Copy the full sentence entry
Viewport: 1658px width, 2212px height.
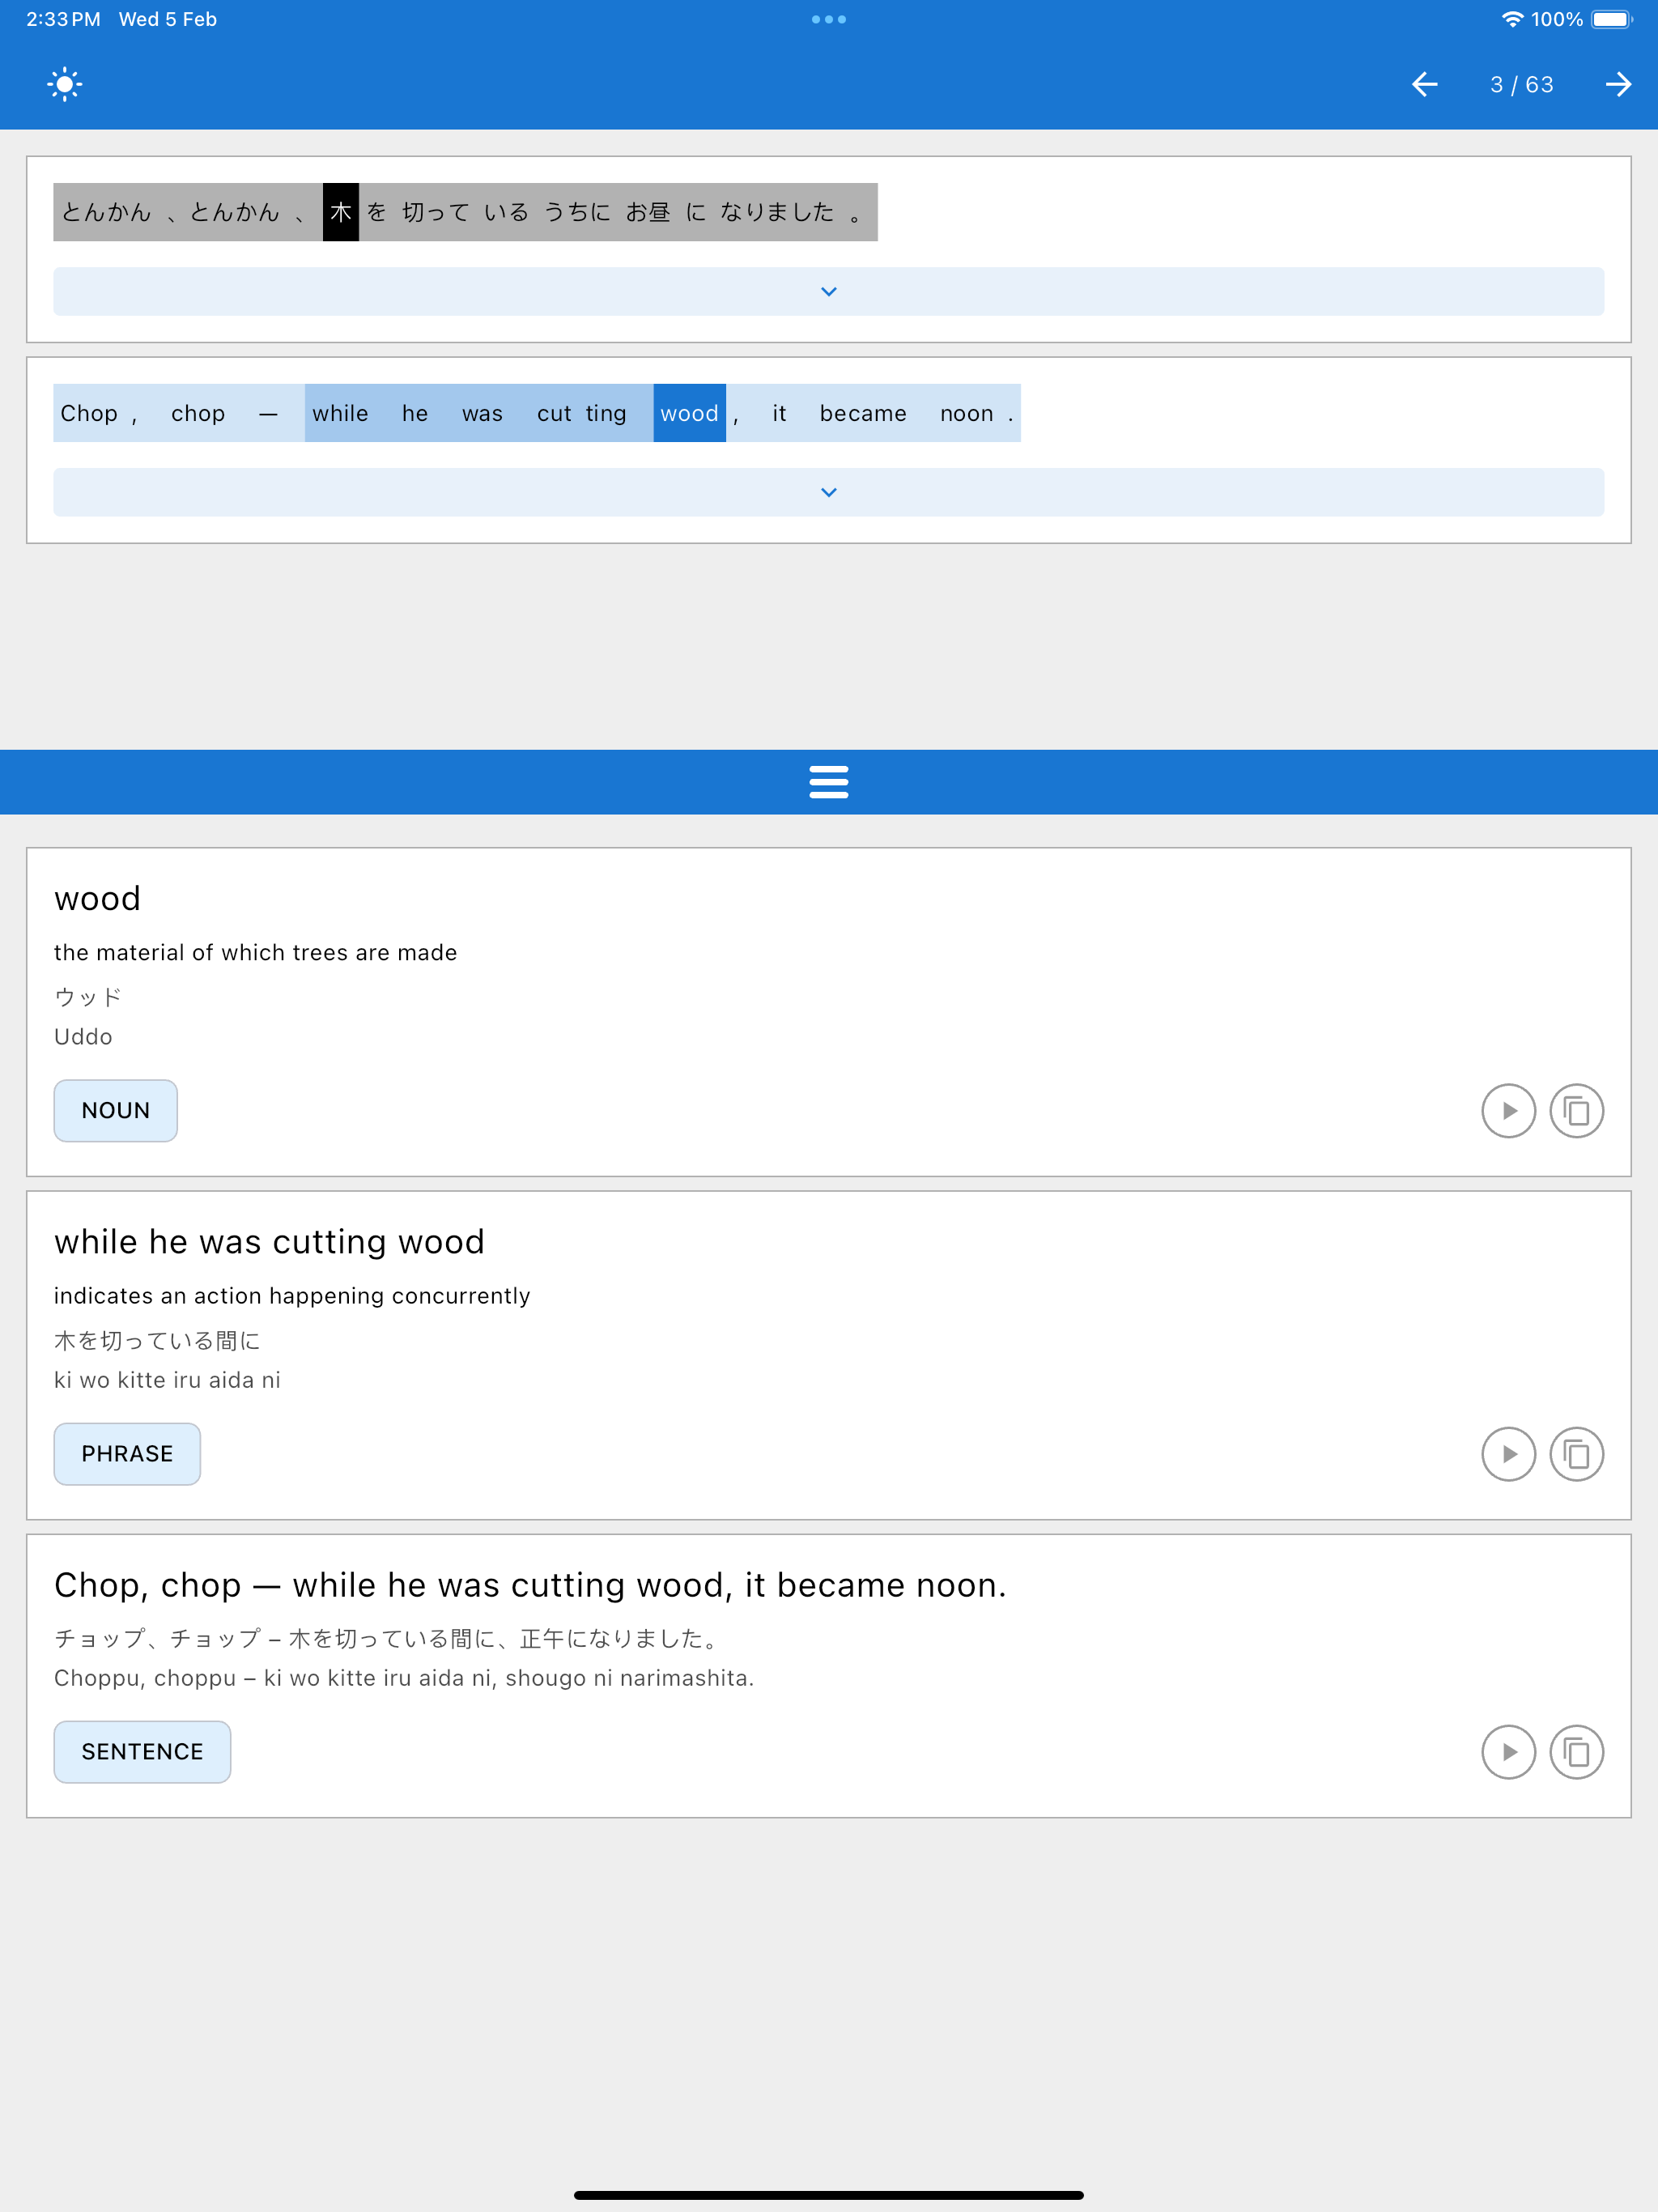point(1576,1752)
